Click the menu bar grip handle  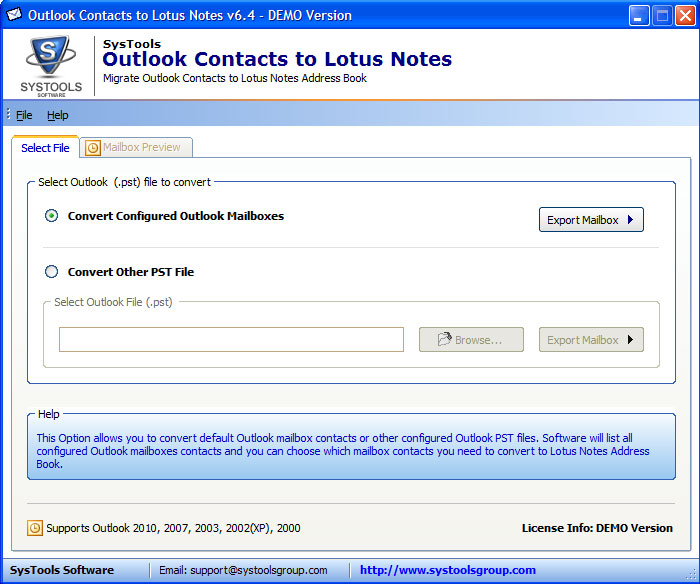8,115
